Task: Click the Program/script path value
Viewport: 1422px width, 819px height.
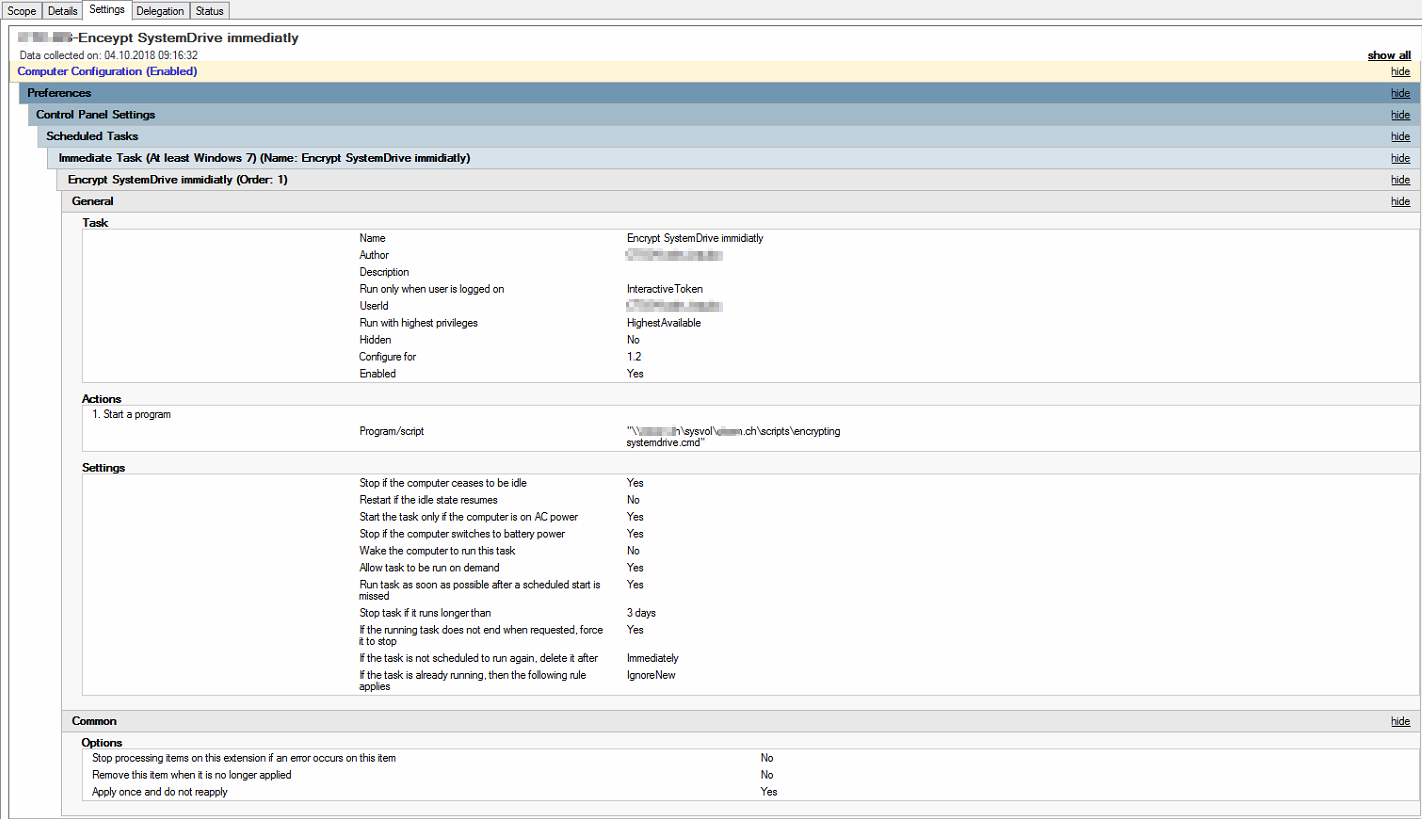Action: (x=733, y=437)
